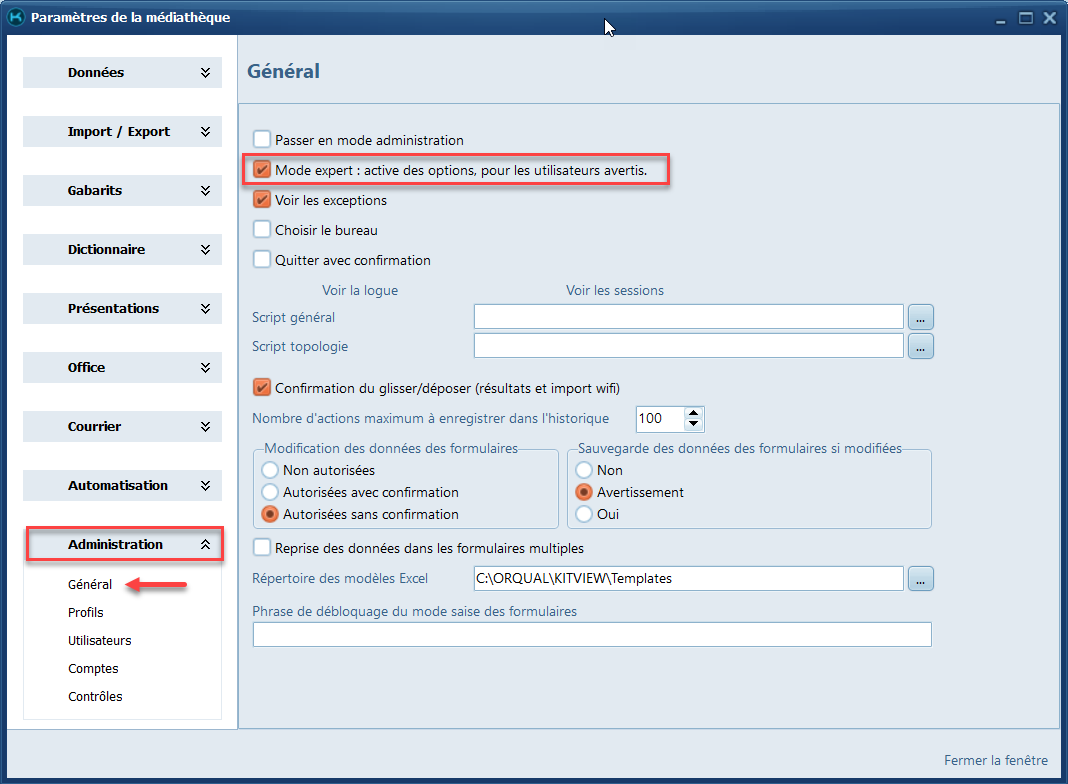Image resolution: width=1068 pixels, height=784 pixels.
Task: Click the browse button for Script général
Action: (x=920, y=317)
